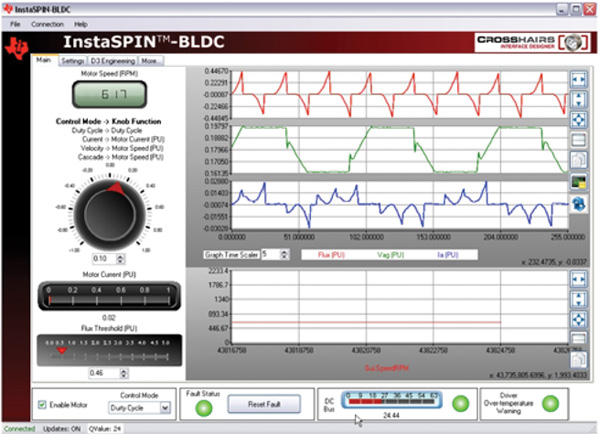Click the pan/move icon on speed graph
600x434 pixels.
coord(579,318)
